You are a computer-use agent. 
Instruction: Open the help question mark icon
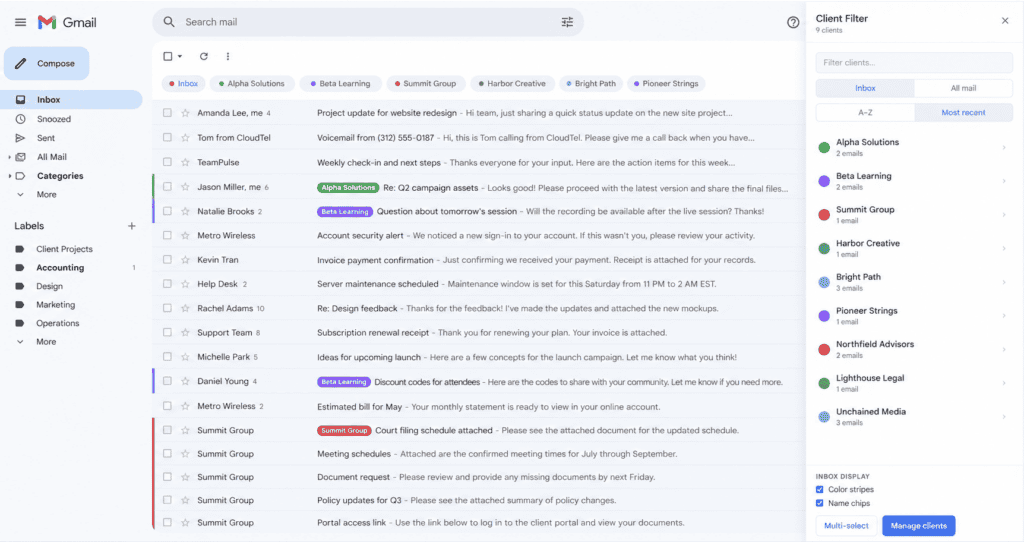click(793, 22)
